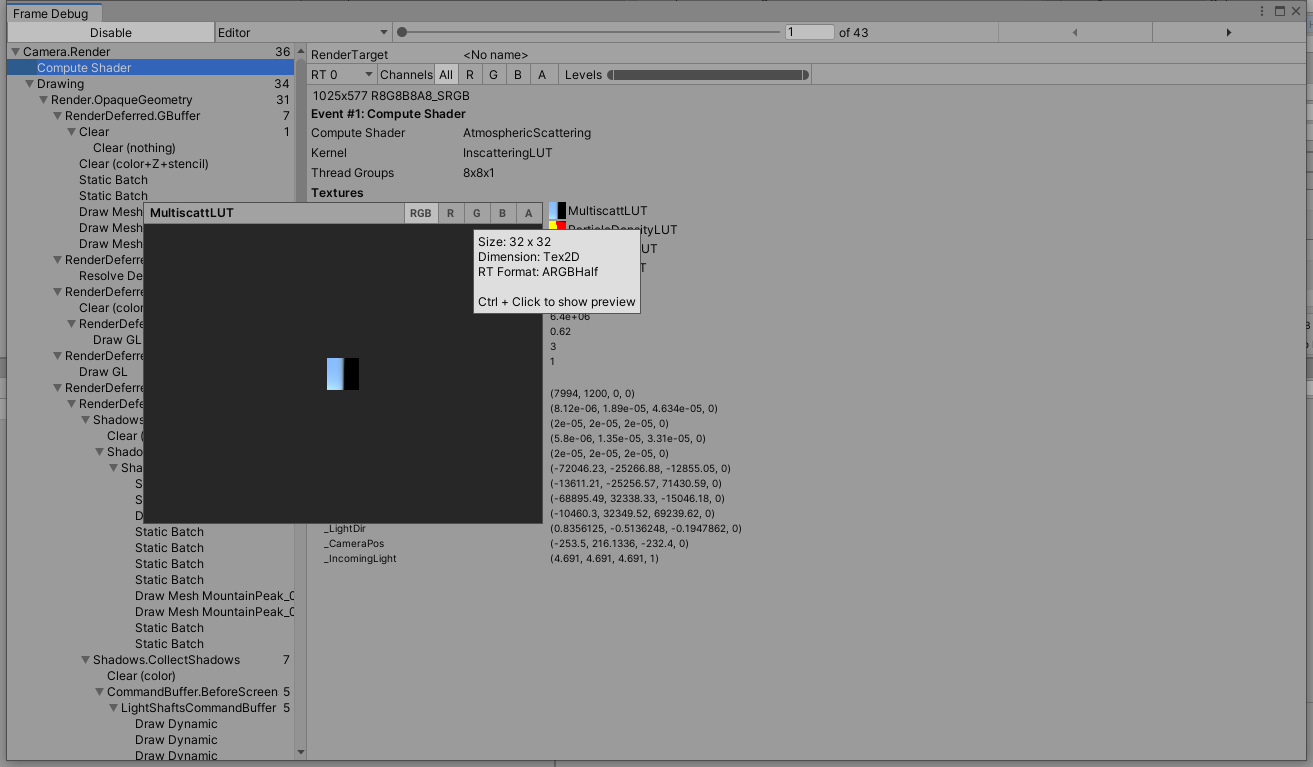Image resolution: width=1313 pixels, height=767 pixels.
Task: Select the Clear (color+Z+stencil) event
Action: point(144,164)
